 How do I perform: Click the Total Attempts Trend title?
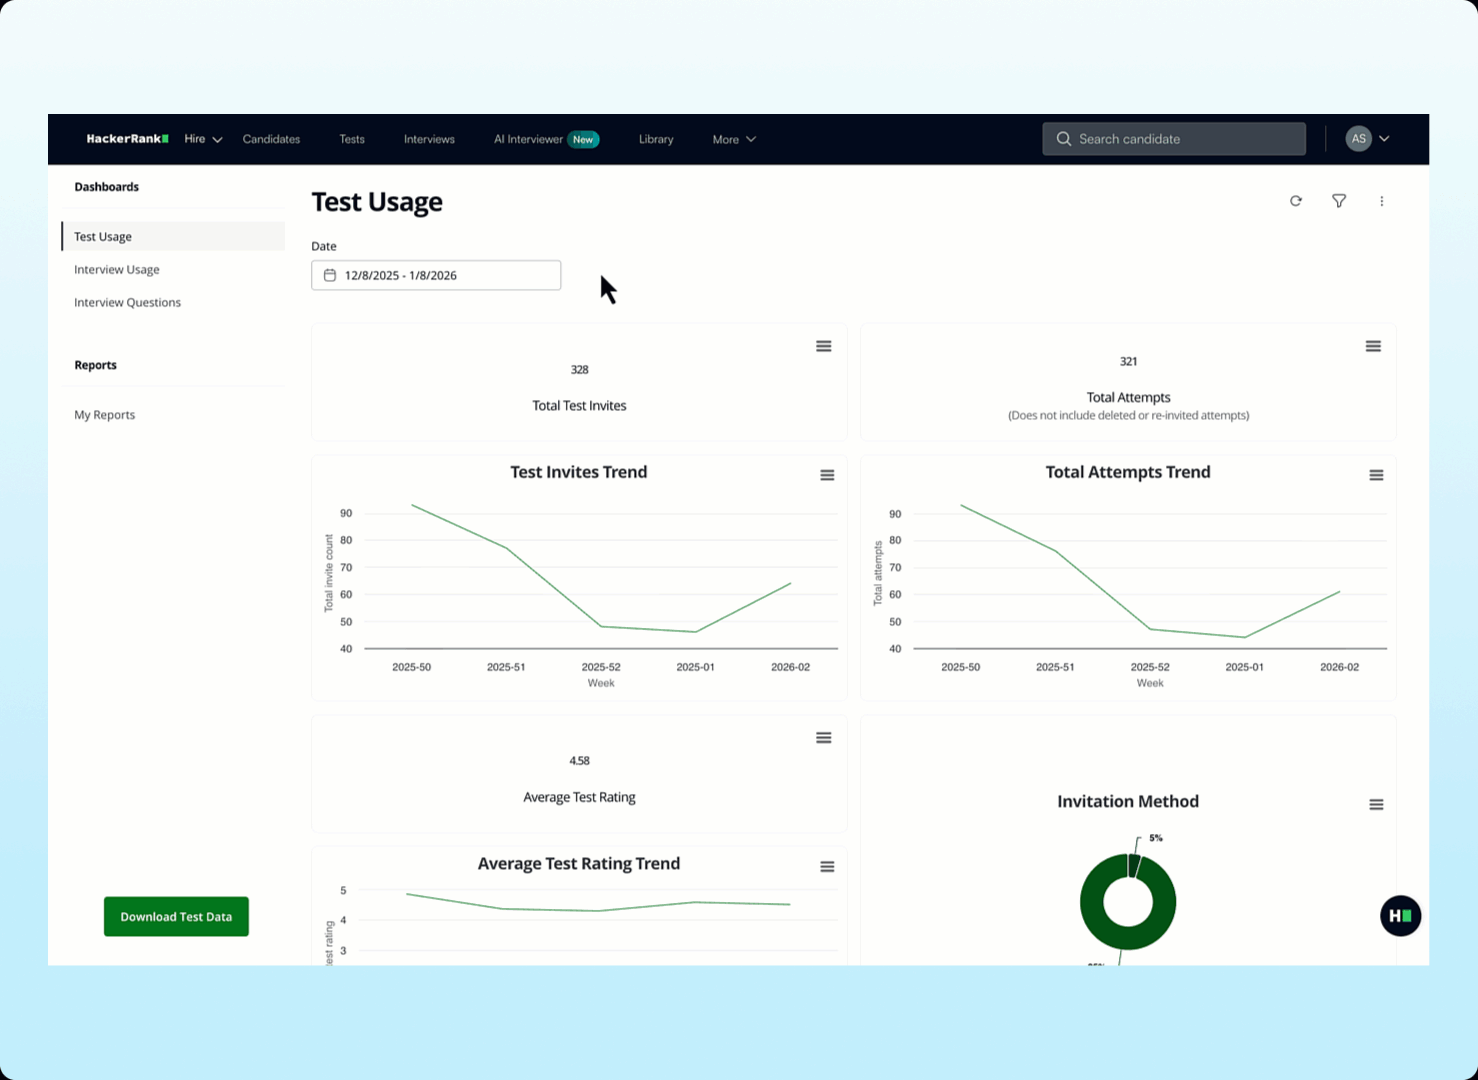[1127, 472]
